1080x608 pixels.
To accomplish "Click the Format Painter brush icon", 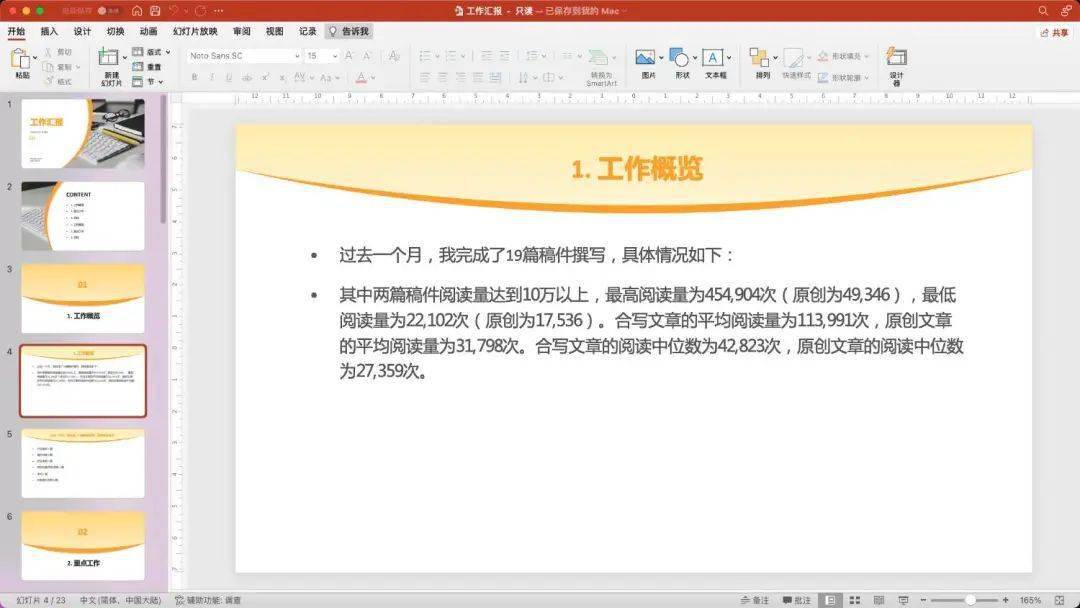I will click(x=48, y=81).
